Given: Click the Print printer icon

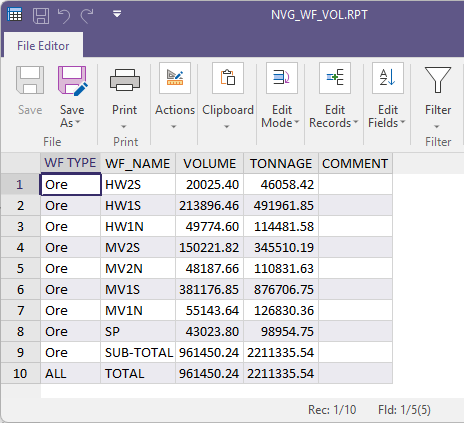Looking at the screenshot, I should point(125,80).
